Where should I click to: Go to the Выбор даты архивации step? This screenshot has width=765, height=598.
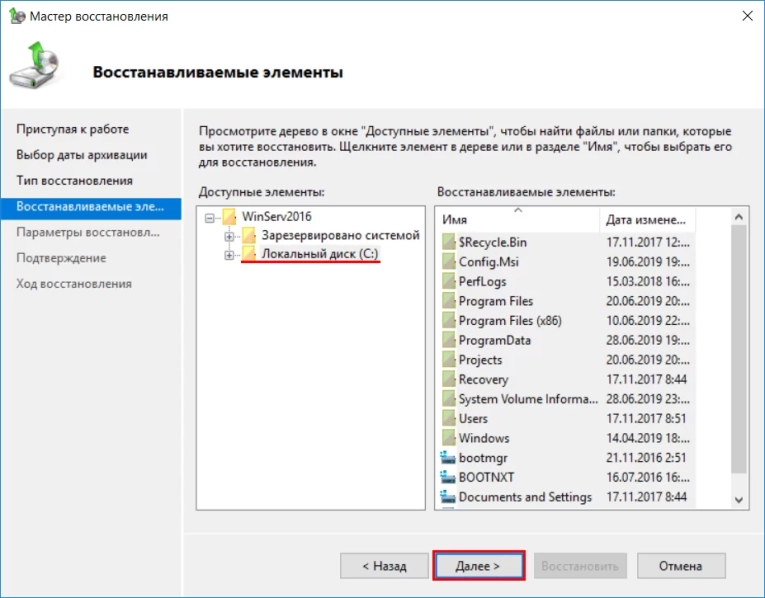pos(81,155)
